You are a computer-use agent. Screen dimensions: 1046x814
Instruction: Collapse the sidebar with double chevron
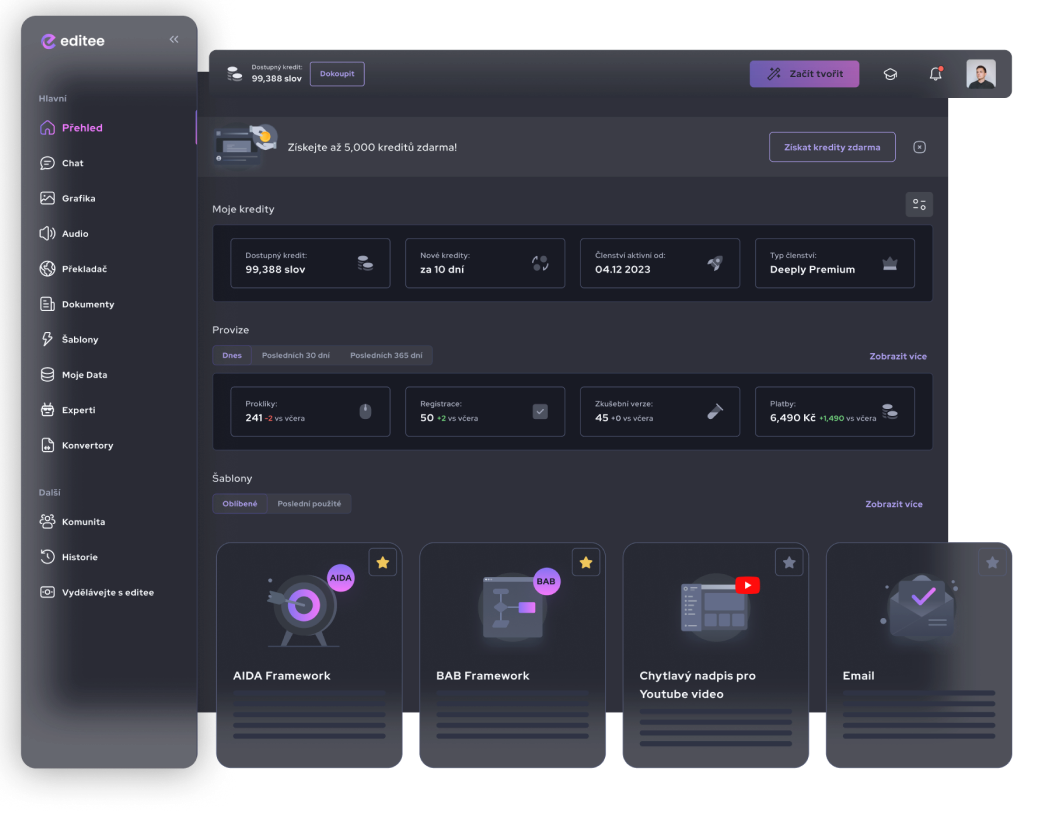click(x=174, y=40)
